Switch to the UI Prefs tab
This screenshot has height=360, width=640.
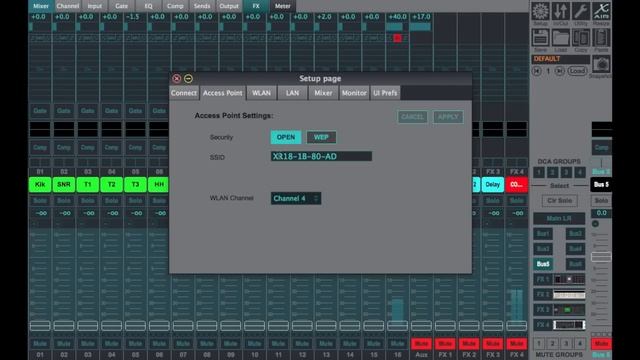click(385, 93)
